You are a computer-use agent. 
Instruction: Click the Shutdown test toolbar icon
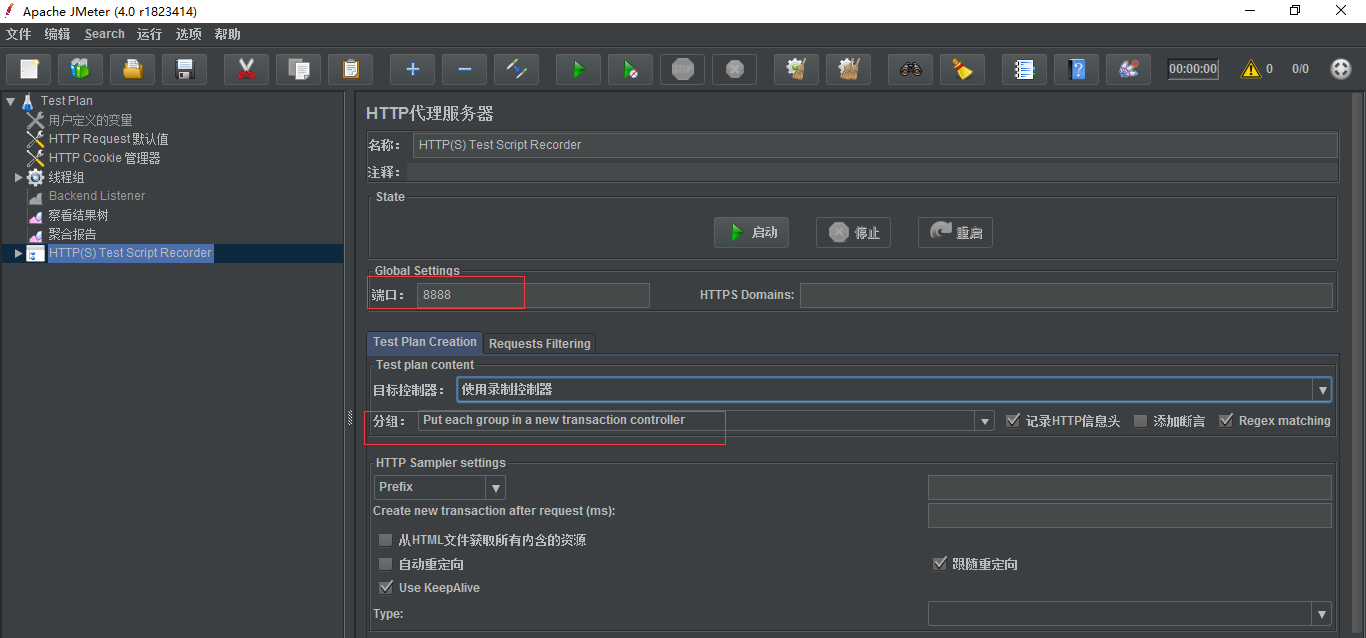point(734,69)
